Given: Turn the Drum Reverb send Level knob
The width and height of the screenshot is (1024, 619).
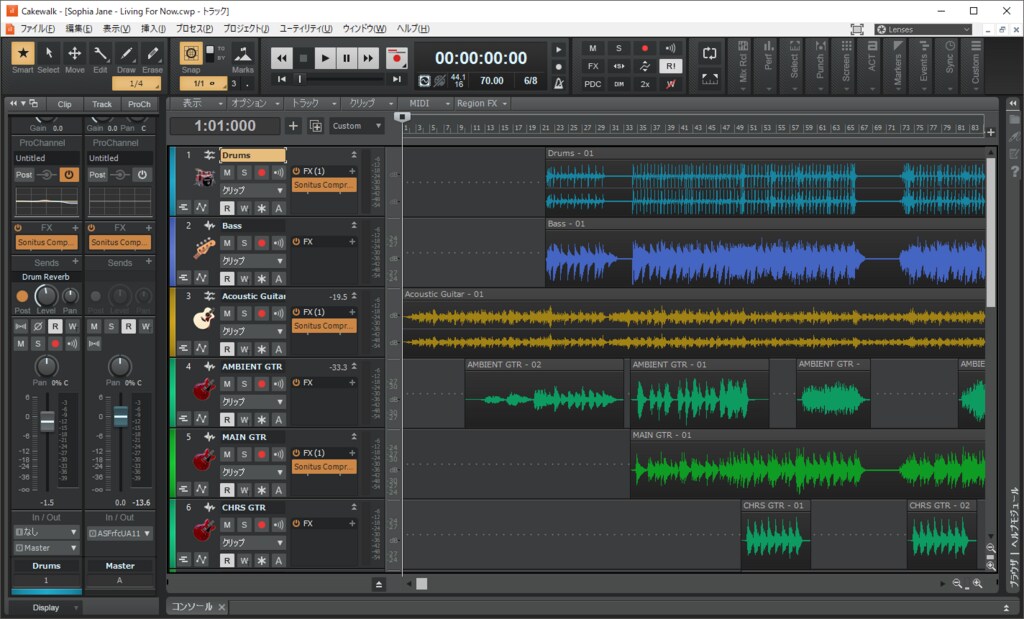Looking at the screenshot, I should 46,296.
